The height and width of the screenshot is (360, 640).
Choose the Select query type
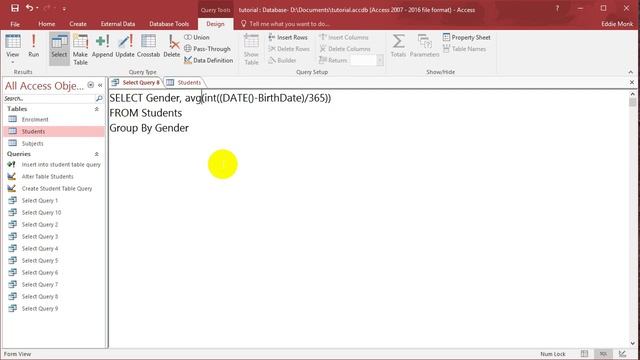click(x=59, y=49)
